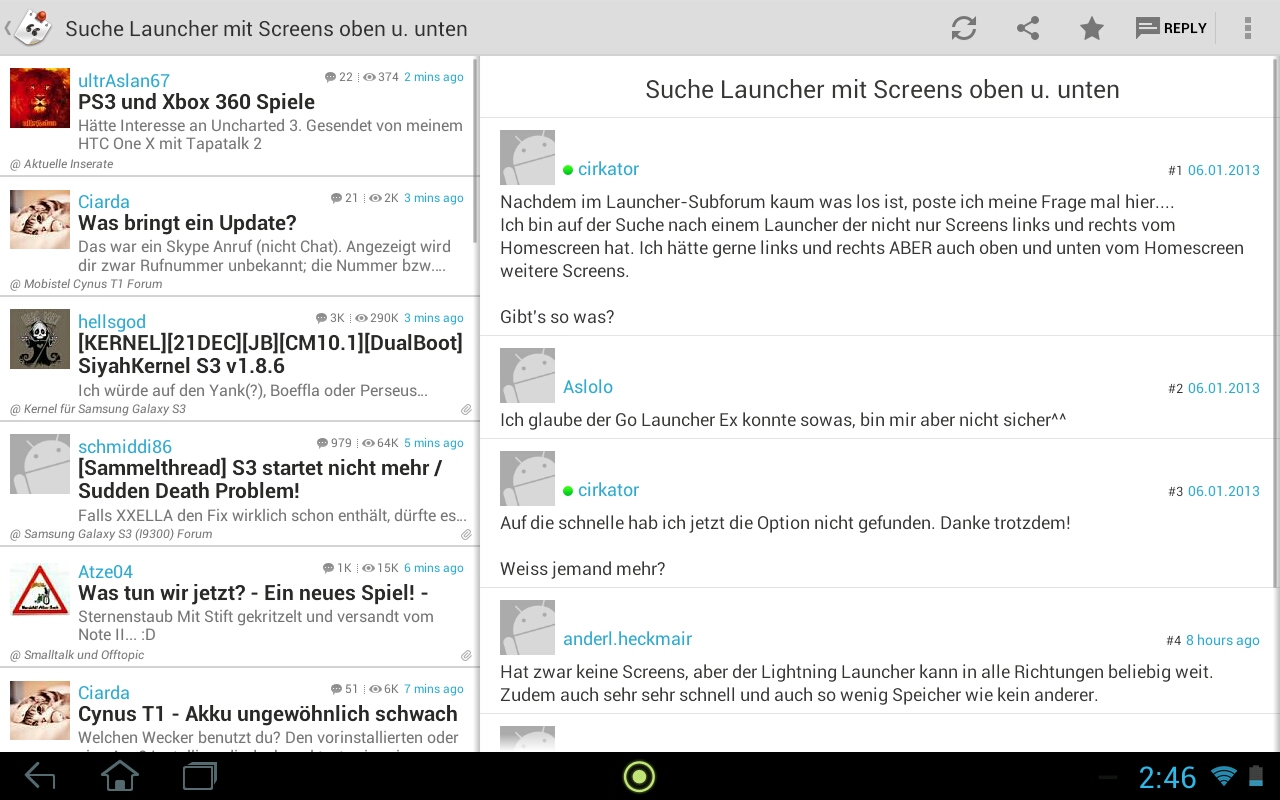Share this thread via share icon
Image resolution: width=1280 pixels, height=800 pixels.
click(1028, 28)
